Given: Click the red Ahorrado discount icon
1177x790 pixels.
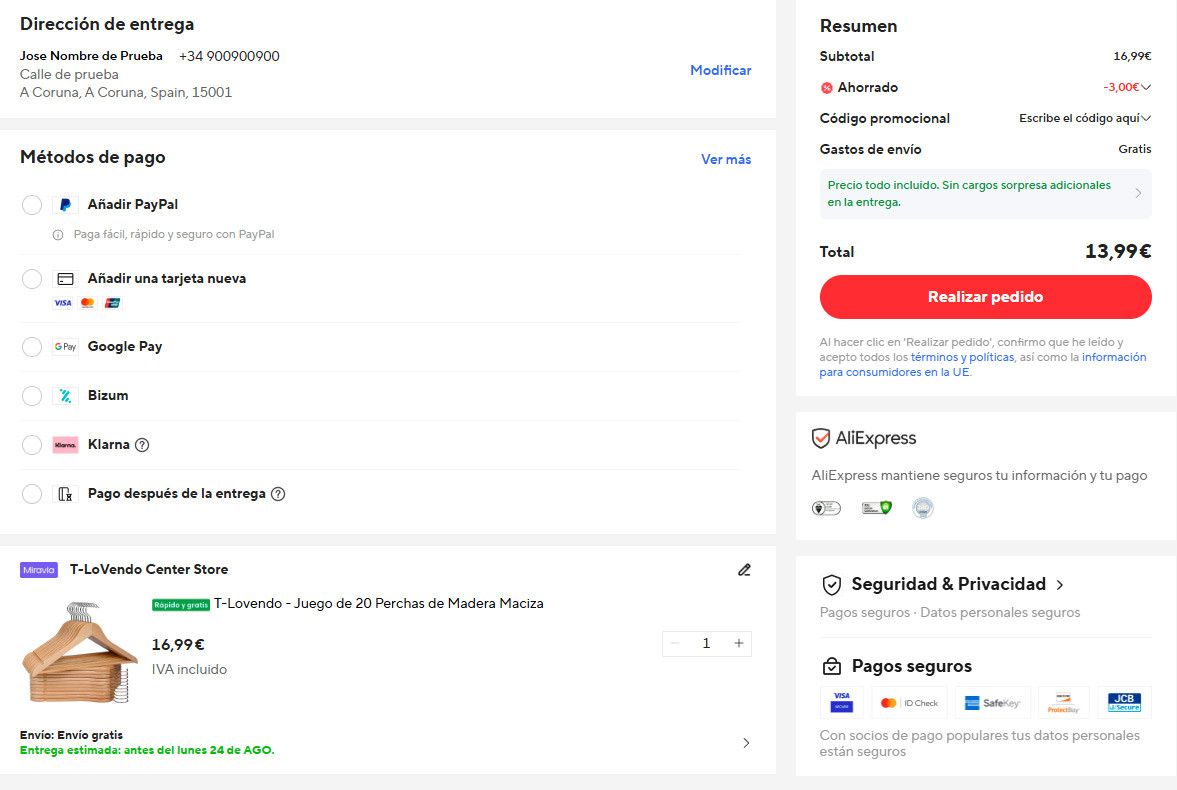Looking at the screenshot, I should (x=826, y=88).
